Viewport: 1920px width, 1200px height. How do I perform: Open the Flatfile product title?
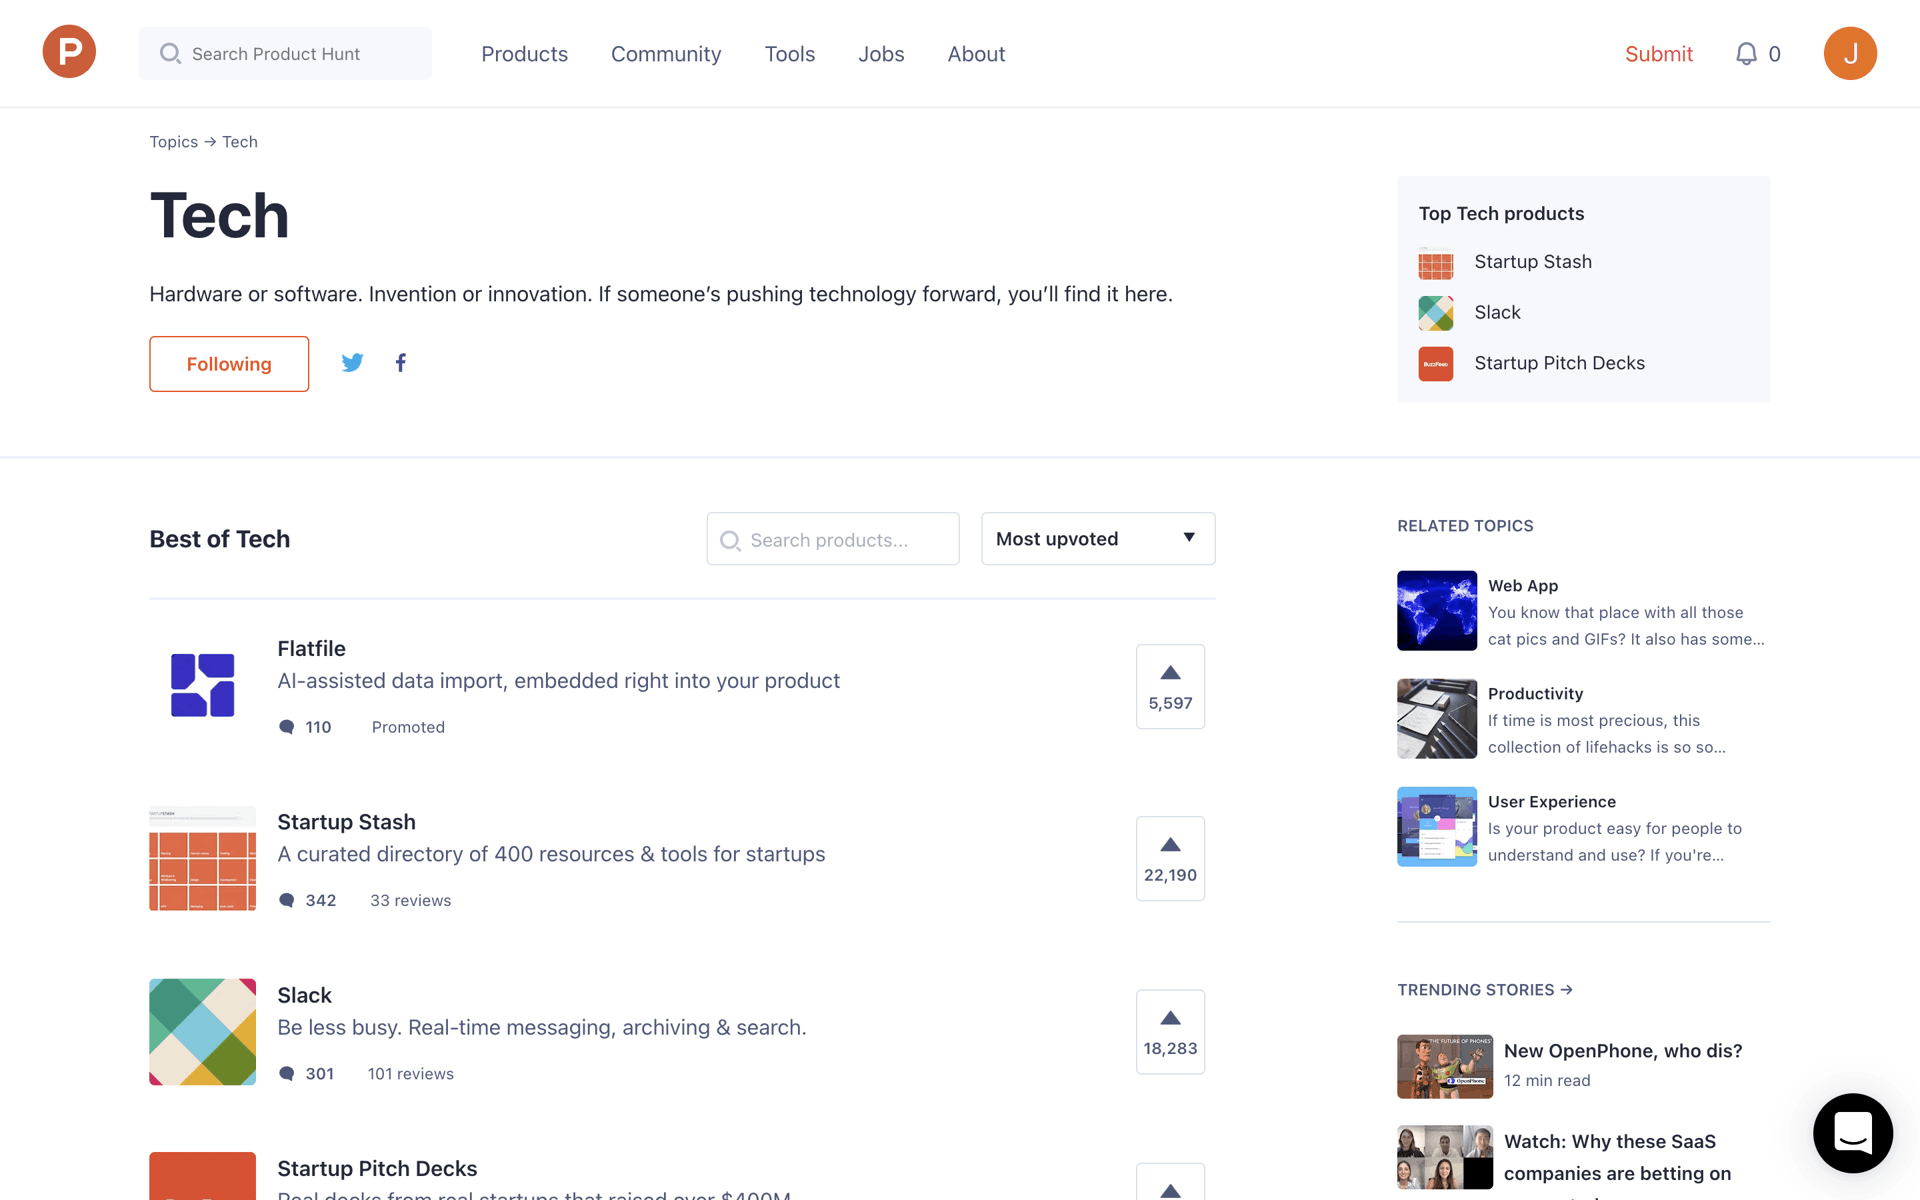pos(311,649)
